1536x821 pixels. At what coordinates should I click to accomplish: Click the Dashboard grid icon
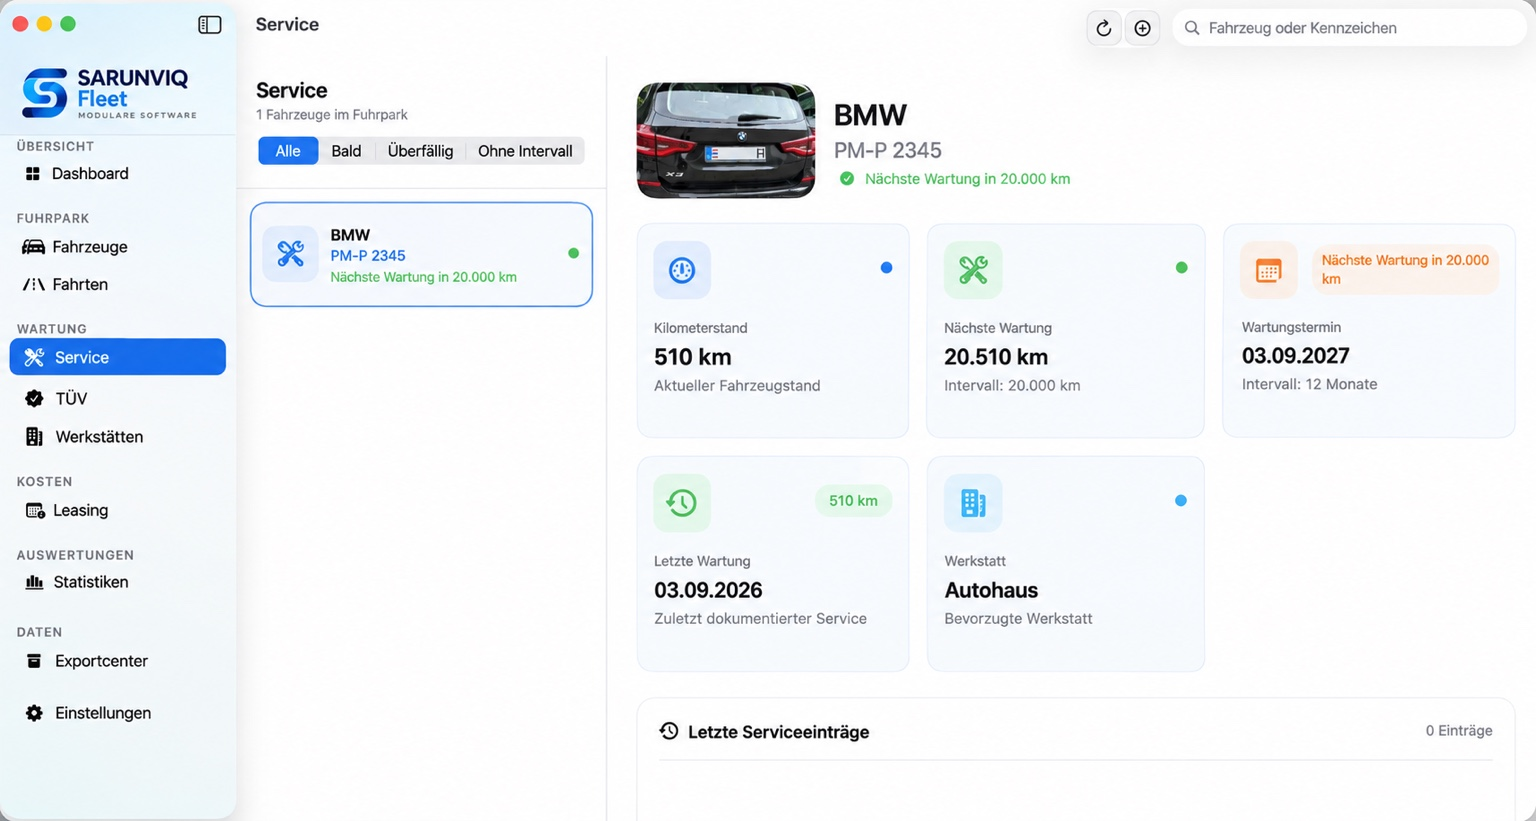coord(33,174)
